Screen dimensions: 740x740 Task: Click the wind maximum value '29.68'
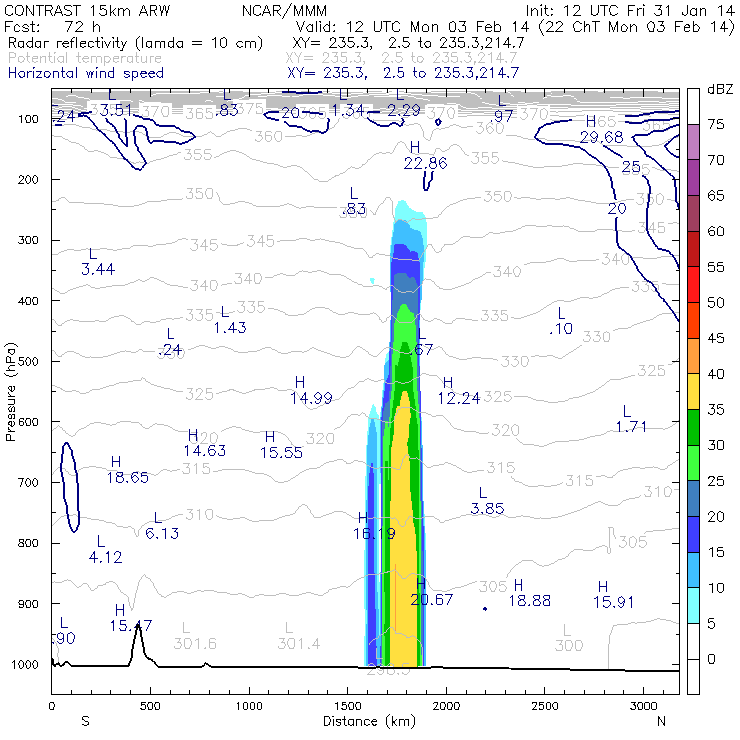[x=601, y=137]
